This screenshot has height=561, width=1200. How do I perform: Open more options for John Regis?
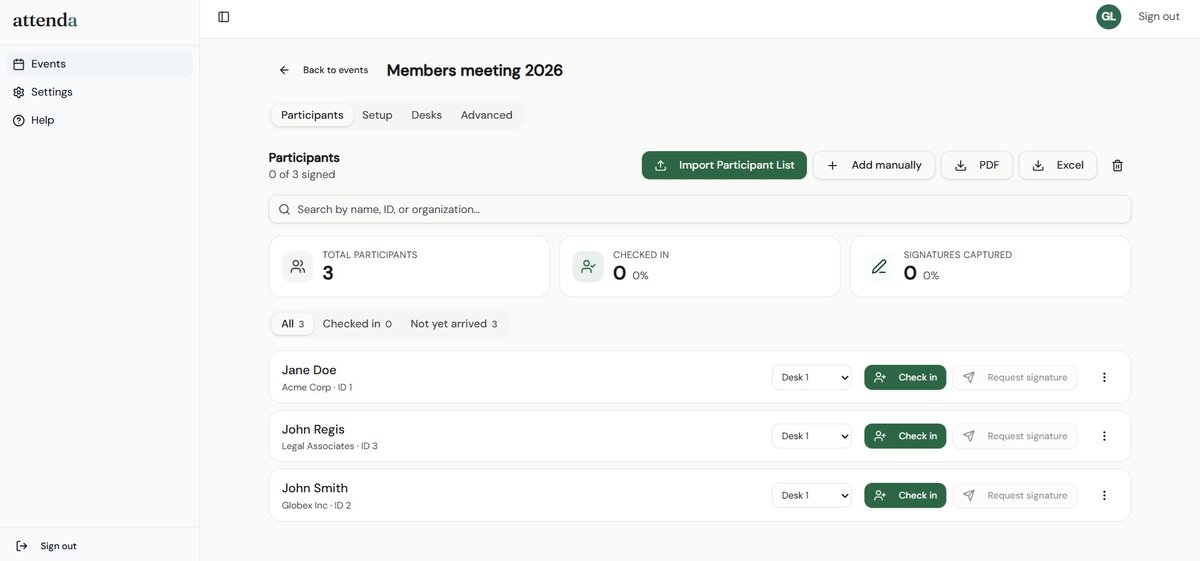click(1104, 436)
